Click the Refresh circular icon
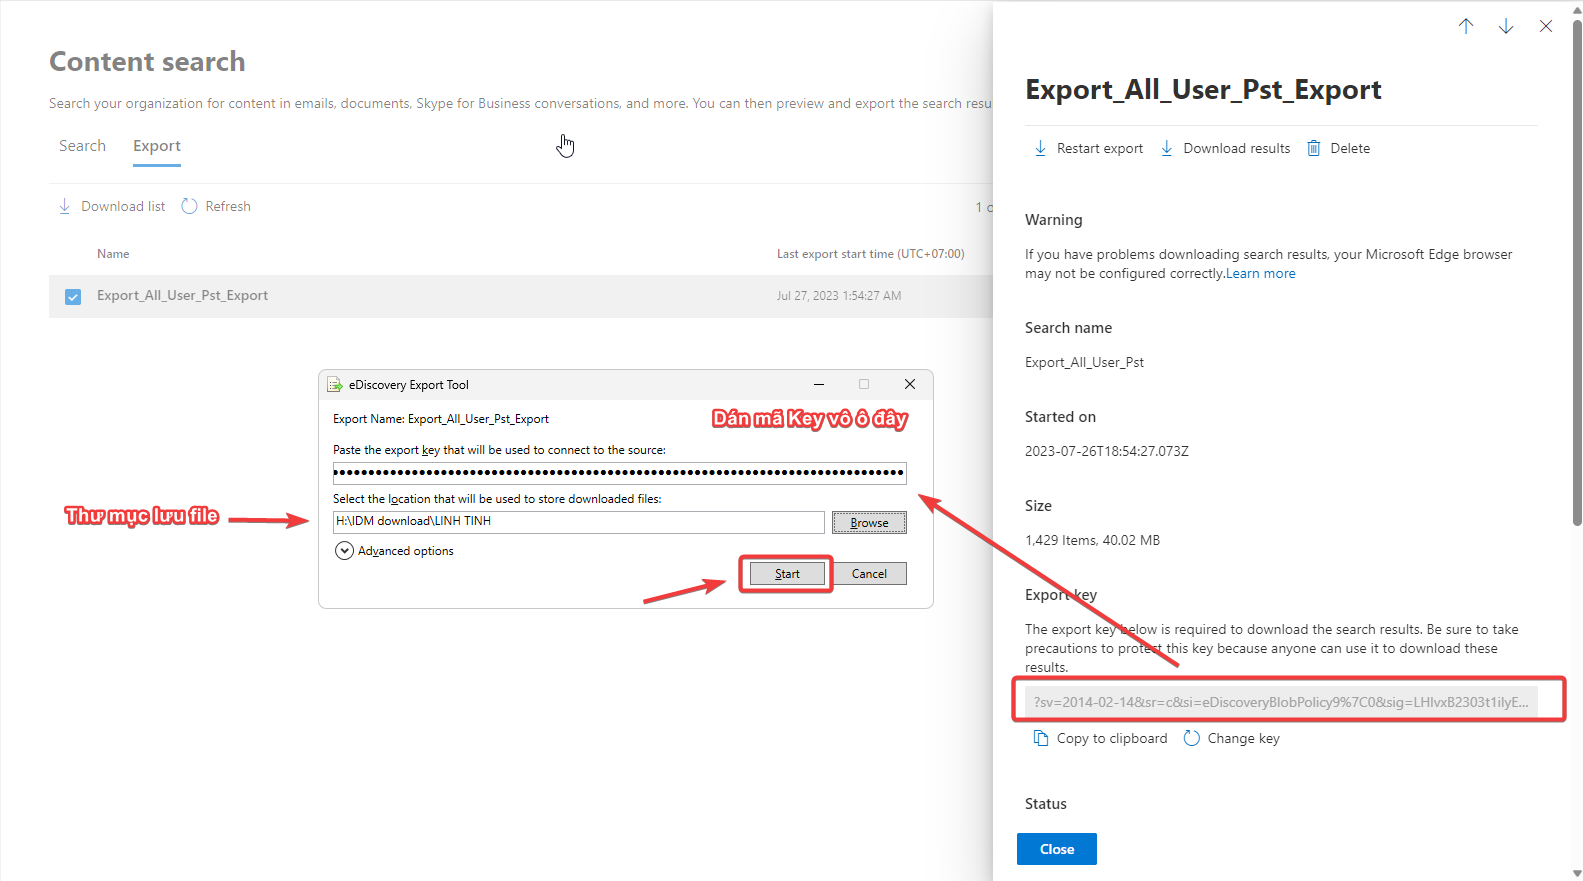The width and height of the screenshot is (1583, 881). click(189, 206)
